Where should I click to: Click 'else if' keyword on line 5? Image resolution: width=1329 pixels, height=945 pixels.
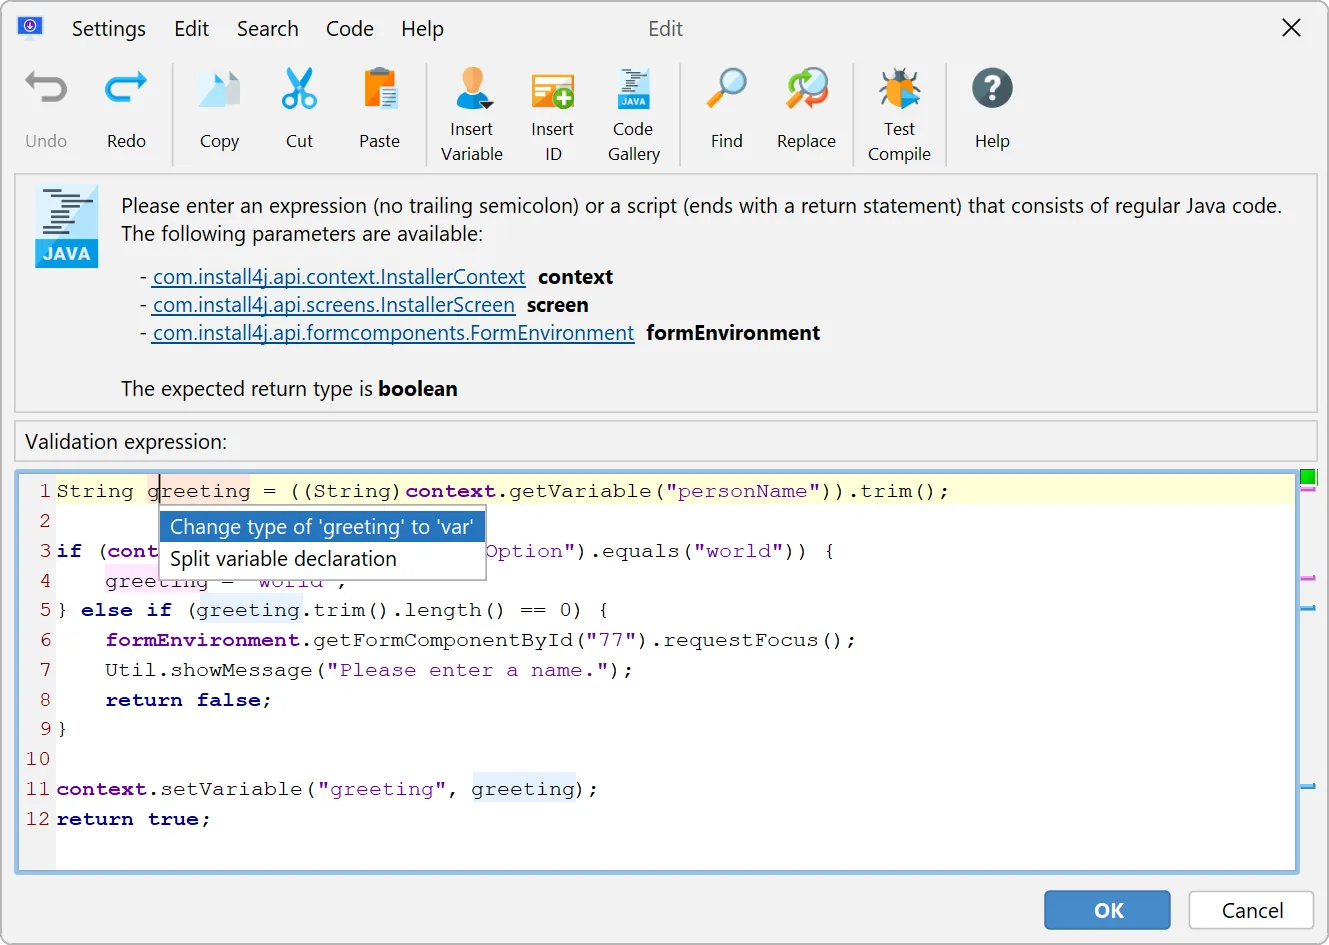[126, 610]
